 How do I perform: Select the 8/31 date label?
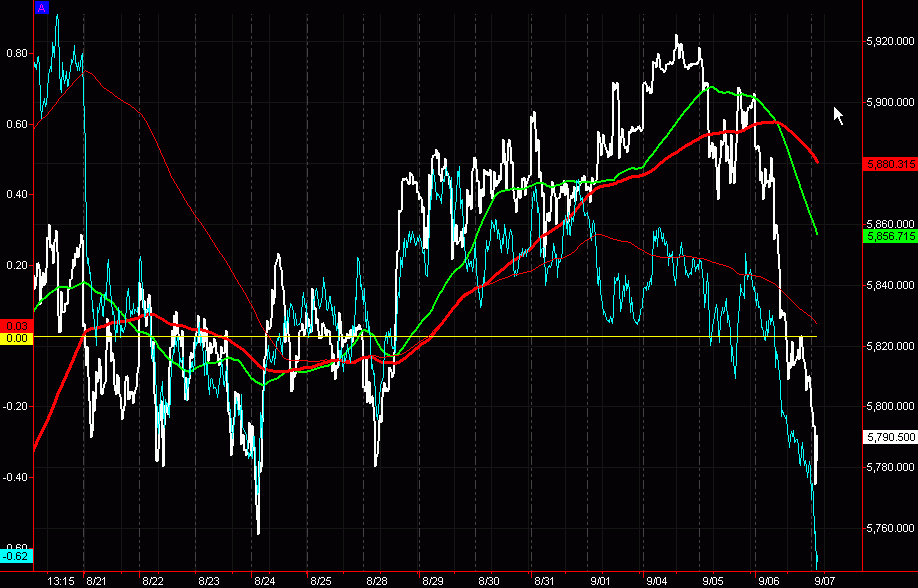click(x=544, y=581)
